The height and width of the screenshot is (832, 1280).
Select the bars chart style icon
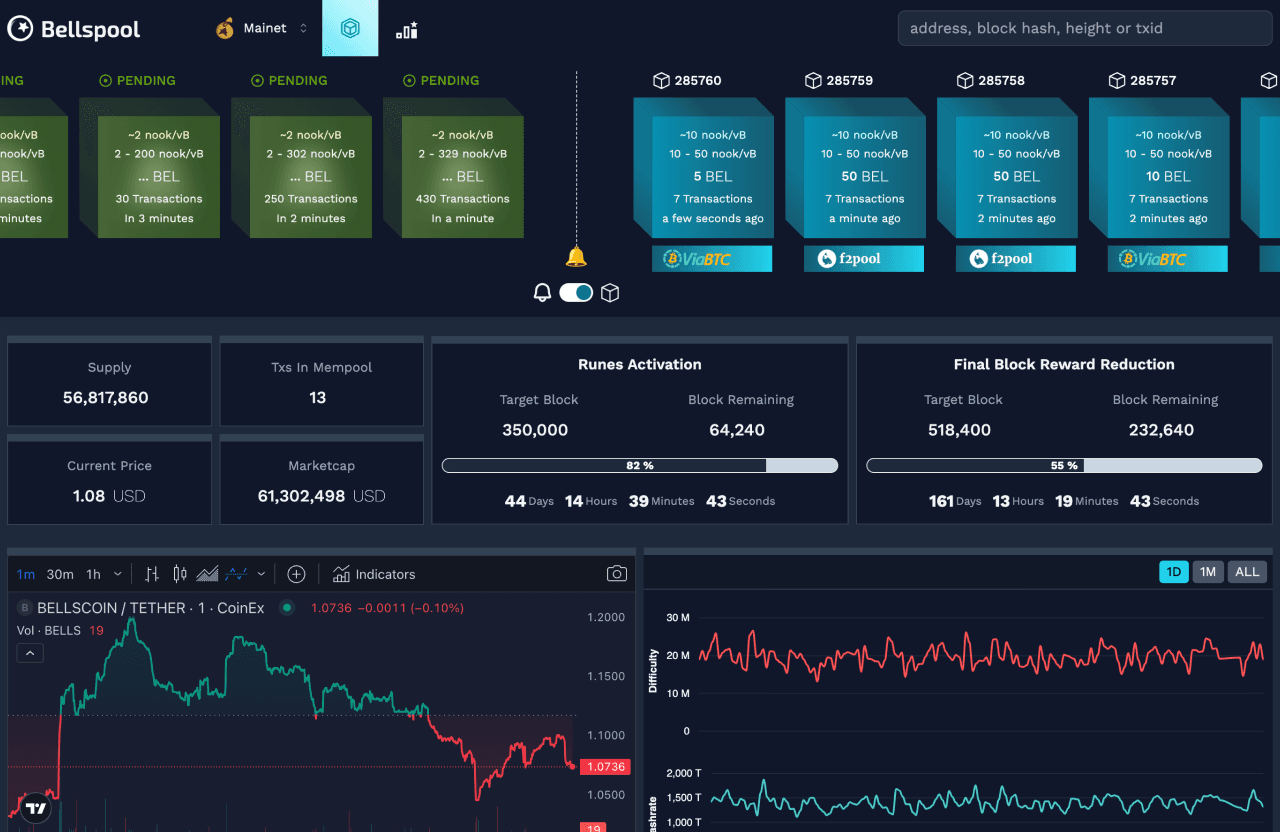pyautogui.click(x=152, y=574)
